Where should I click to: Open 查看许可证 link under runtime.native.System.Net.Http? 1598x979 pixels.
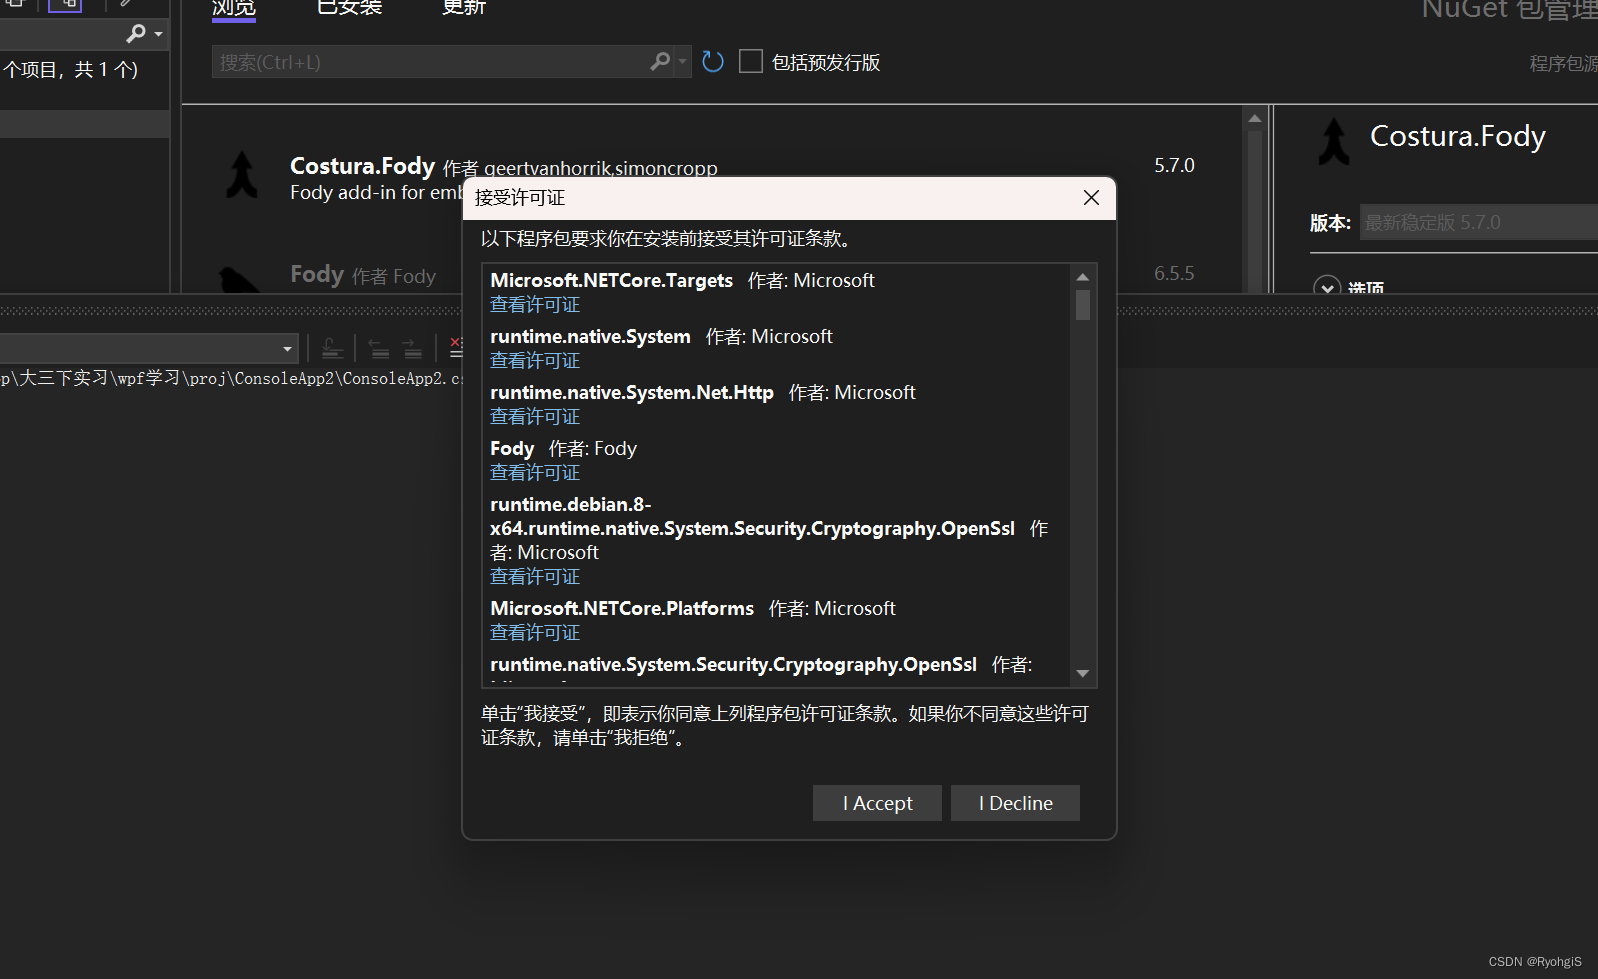(x=535, y=417)
